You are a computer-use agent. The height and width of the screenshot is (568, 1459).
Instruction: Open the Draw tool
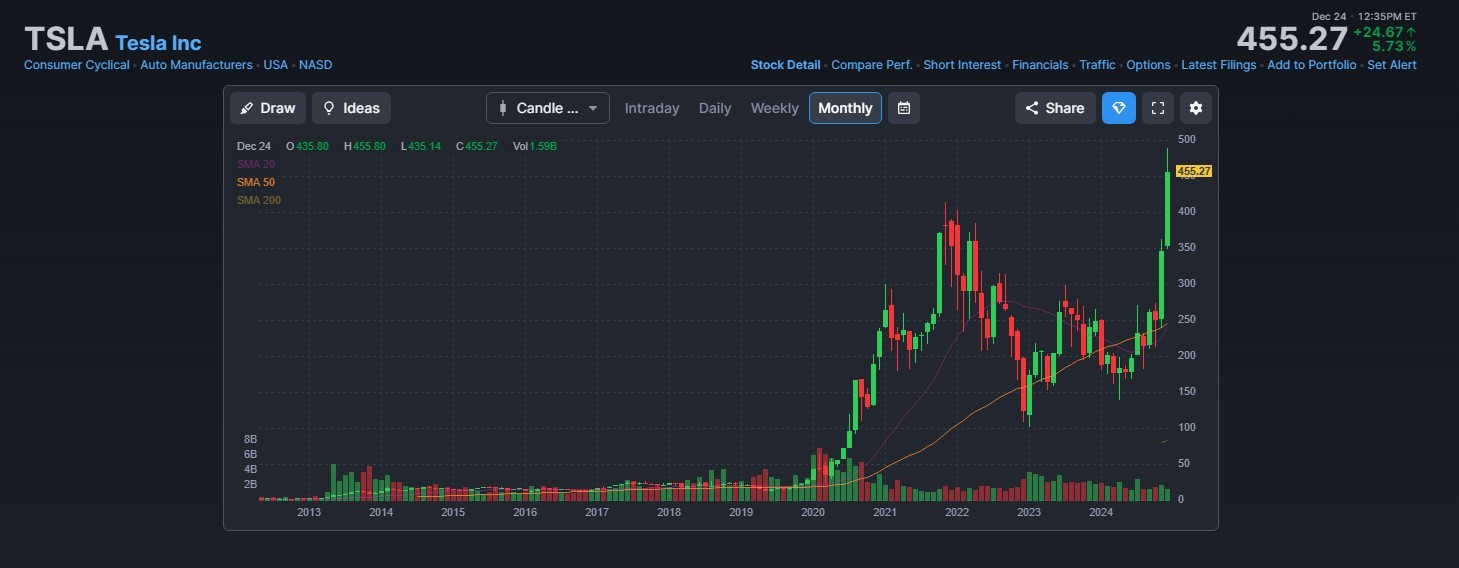coord(268,108)
